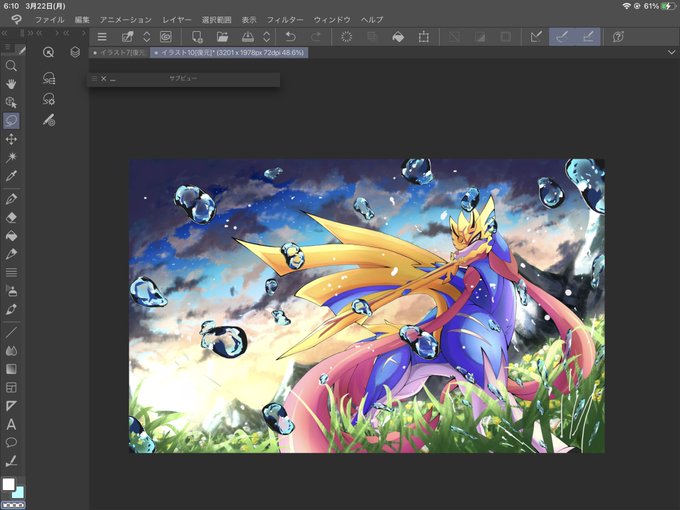Create a new canvas from command bar
Screen dimensions: 680x510
pyautogui.click(x=197, y=37)
